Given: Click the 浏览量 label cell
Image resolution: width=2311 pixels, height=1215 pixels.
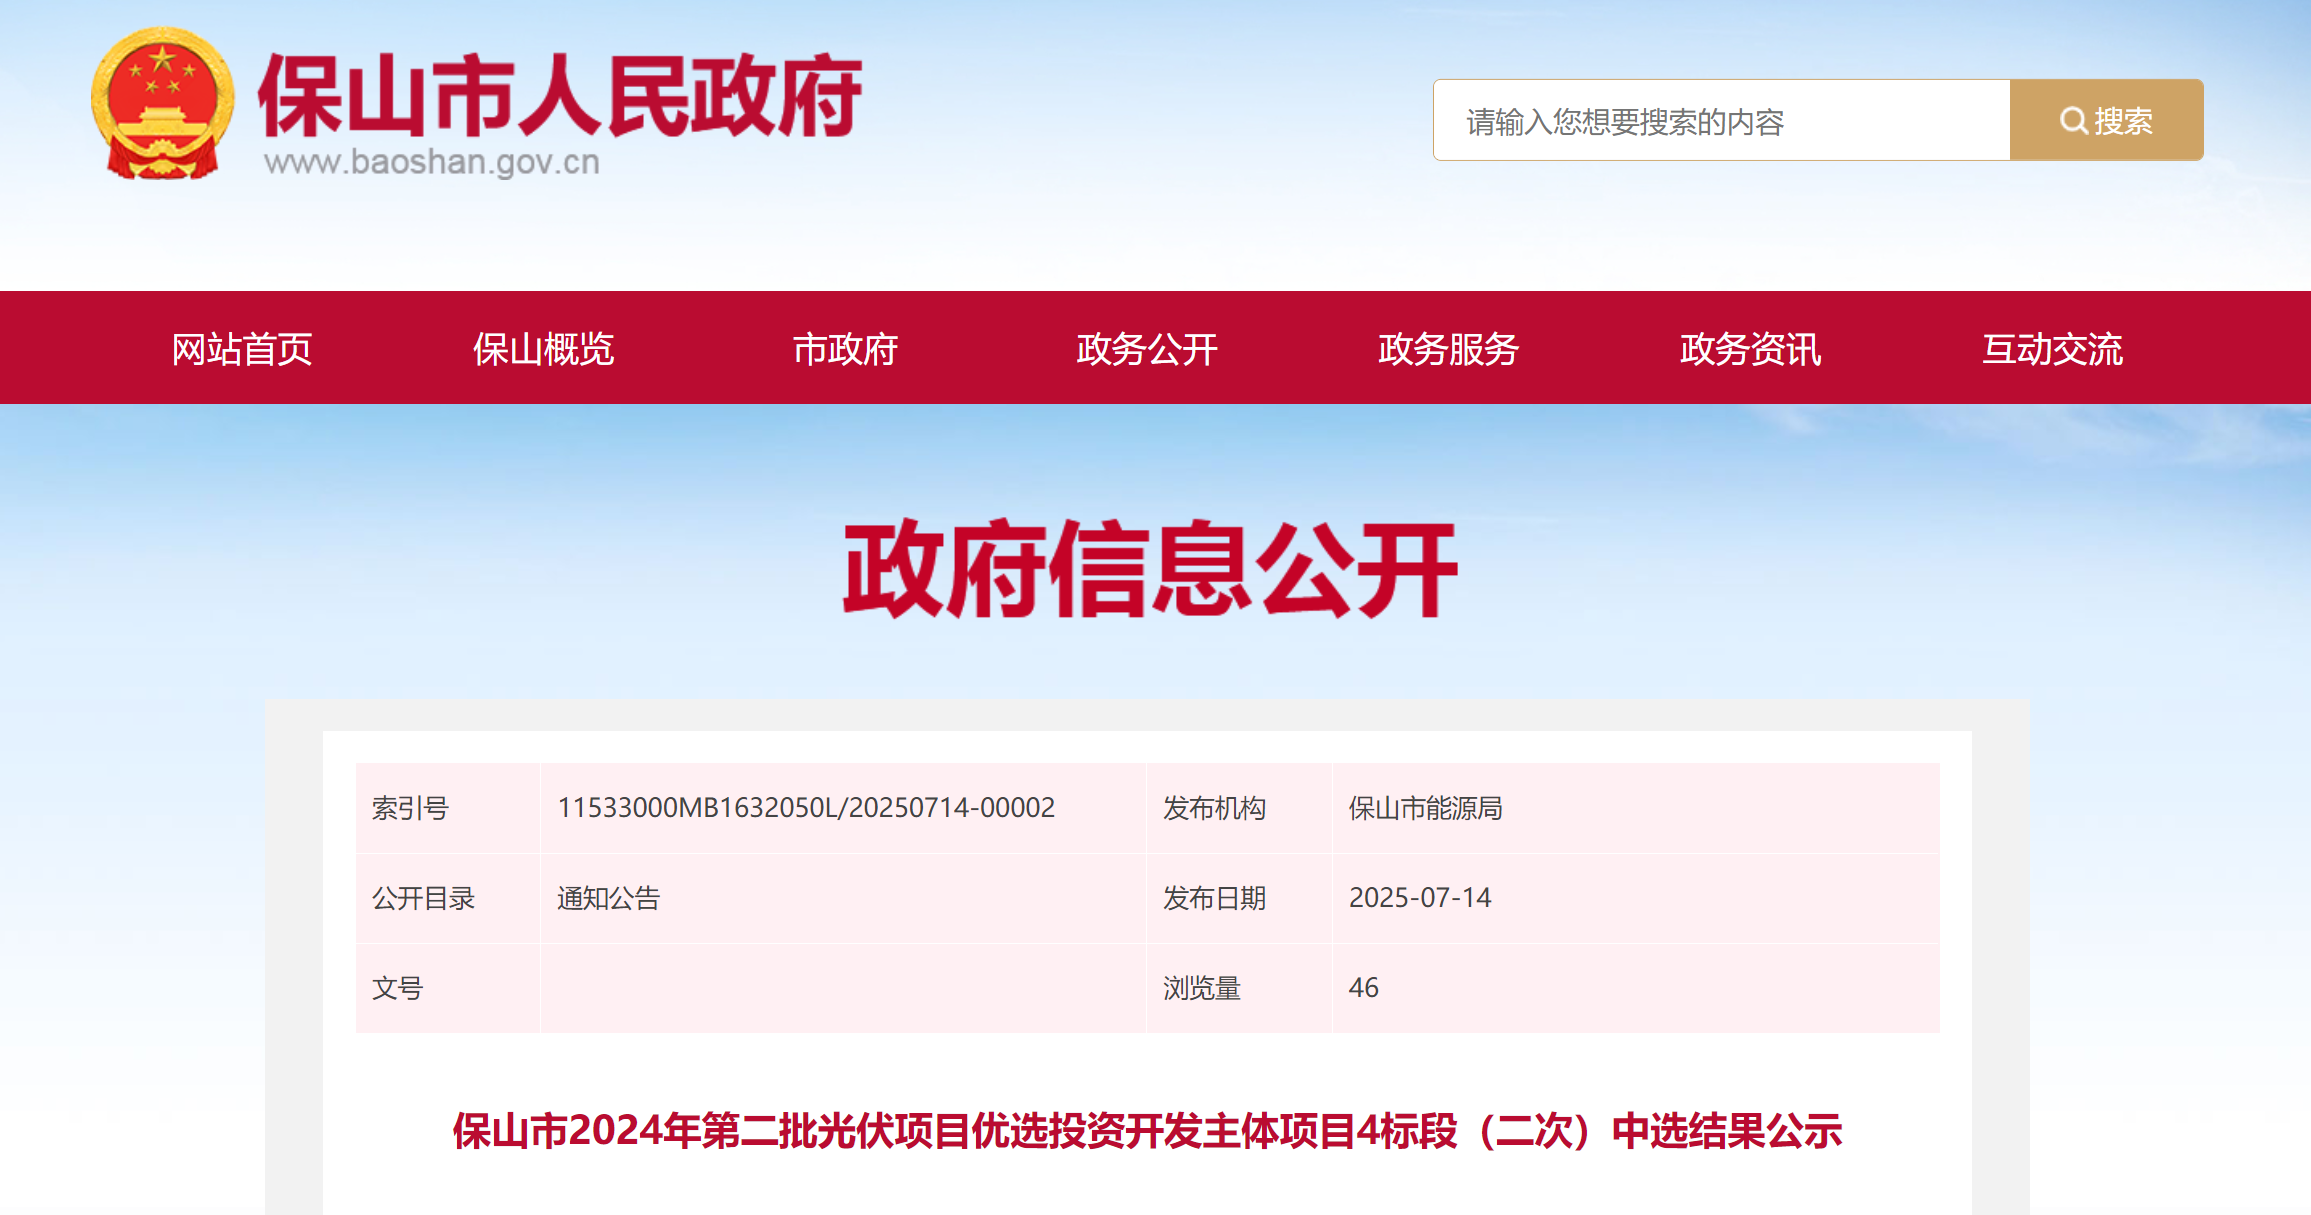Looking at the screenshot, I should coord(1239,988).
